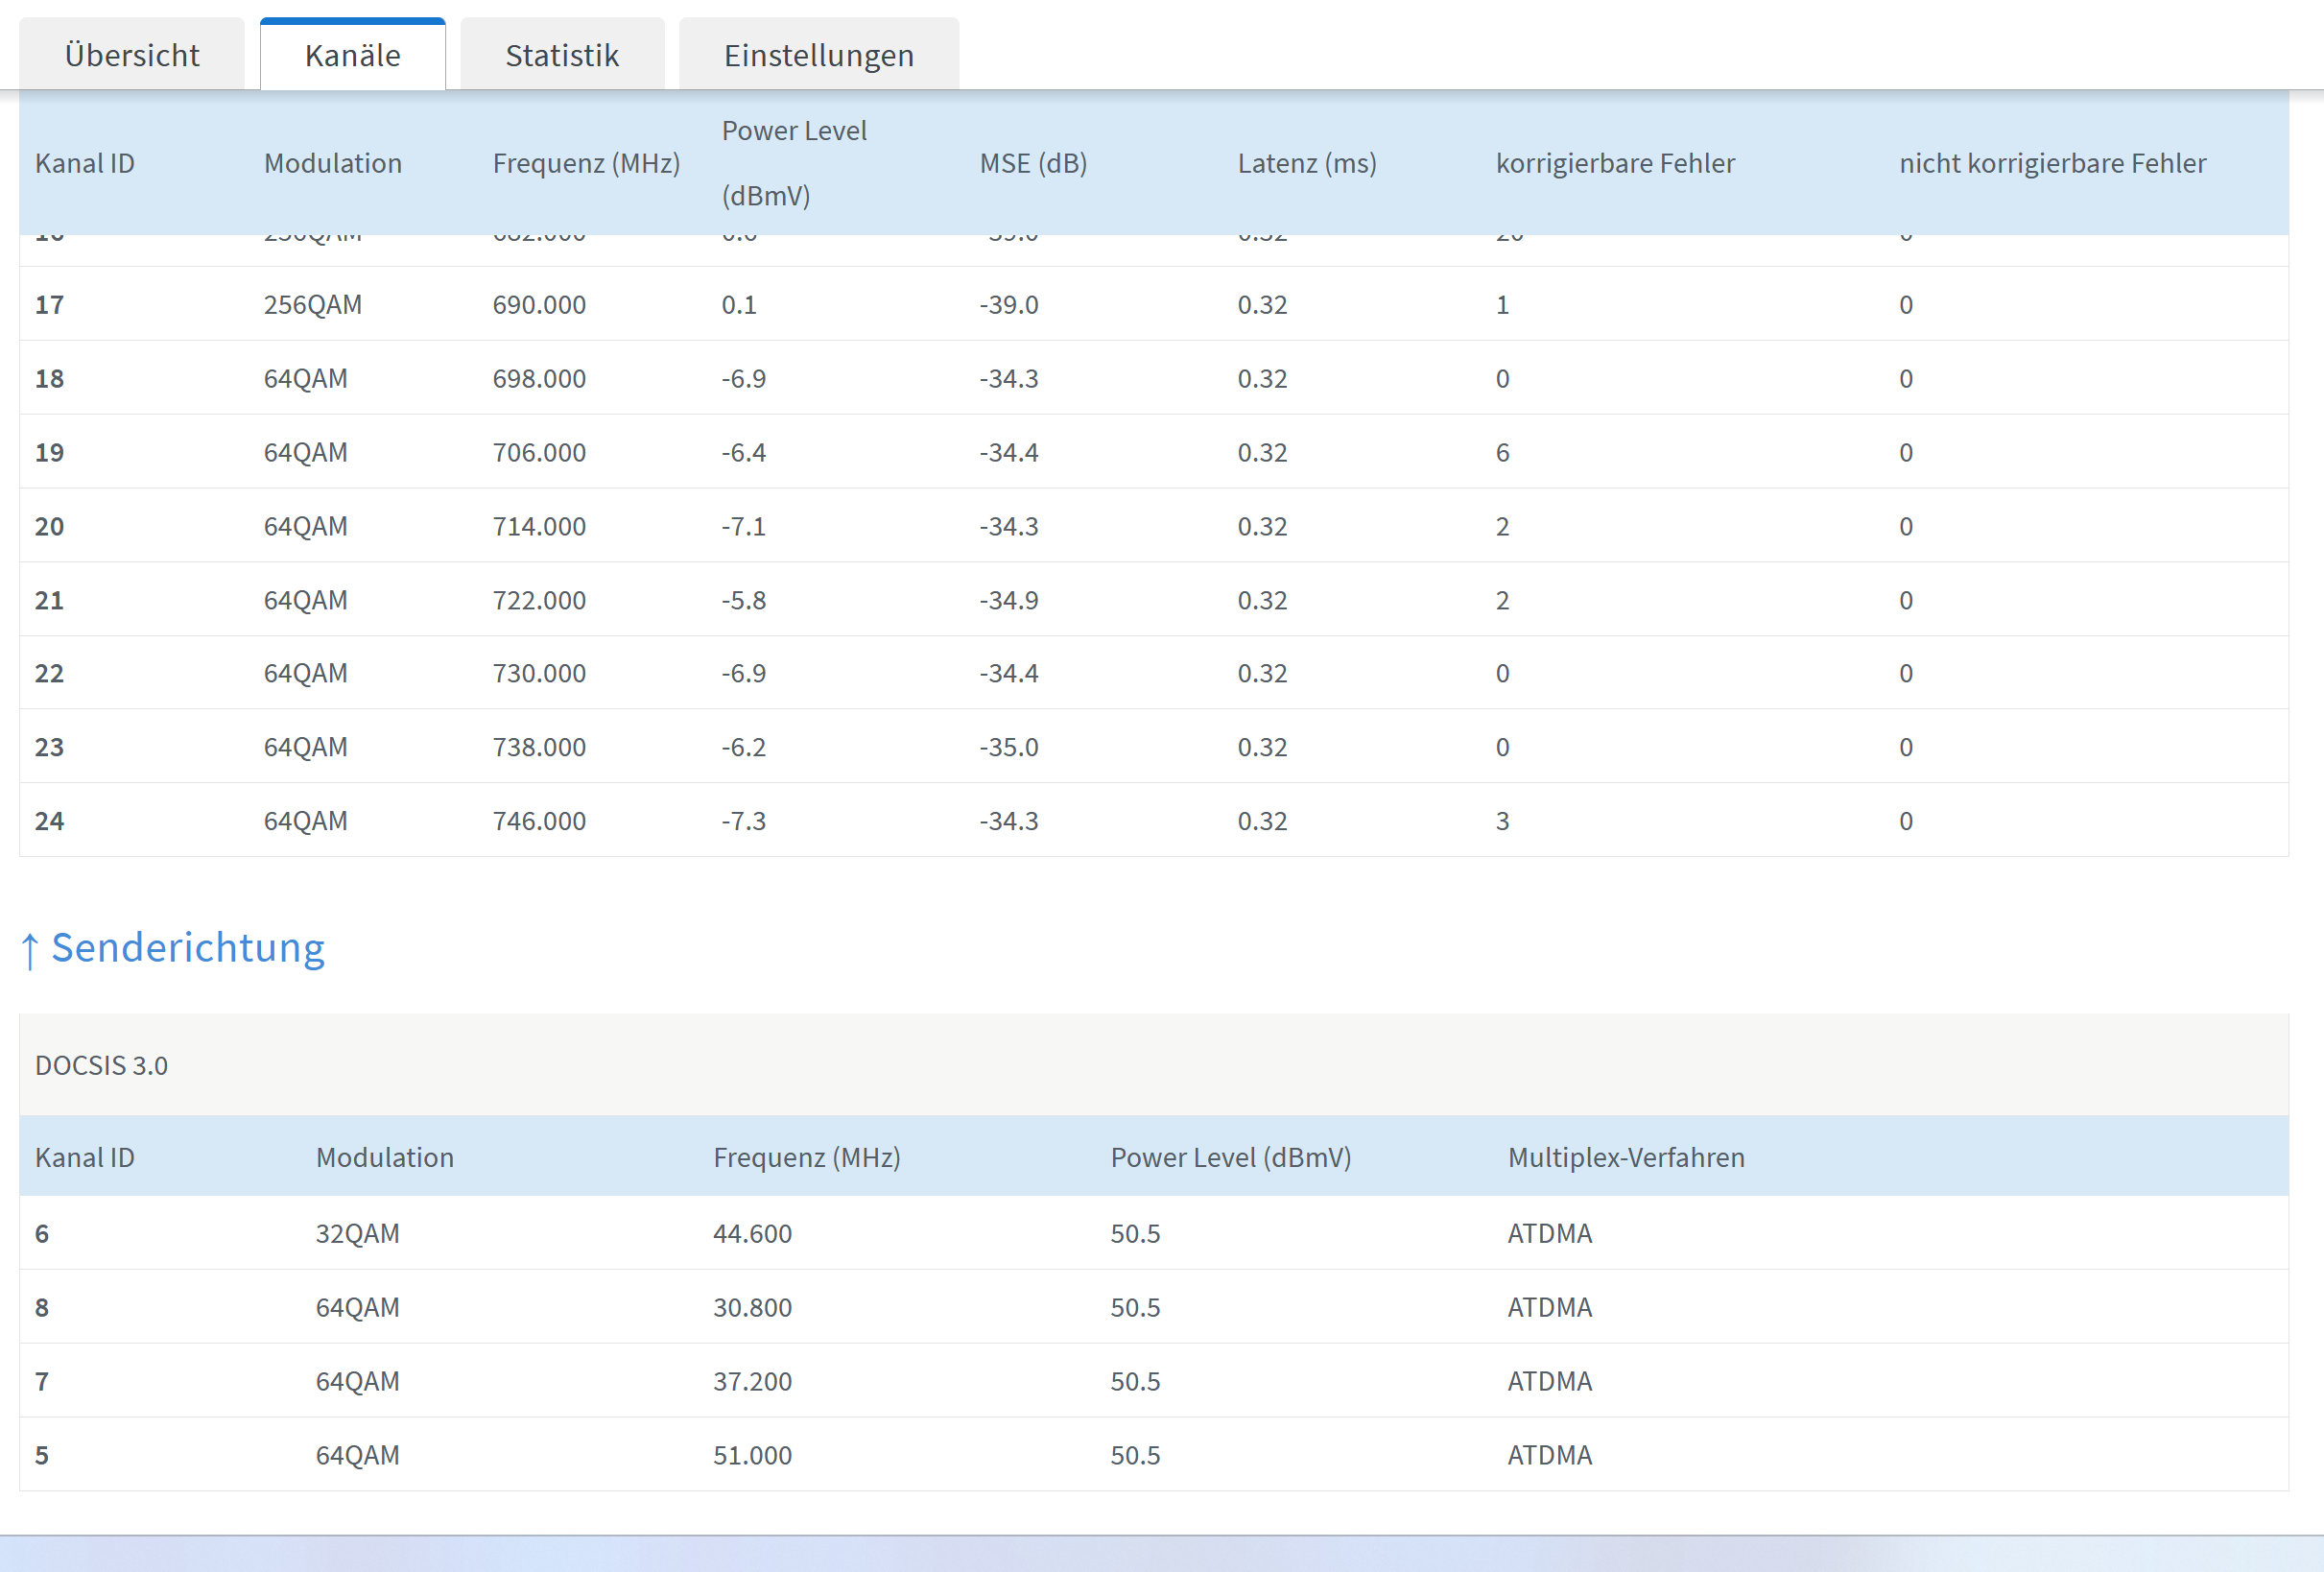Image resolution: width=2324 pixels, height=1572 pixels.
Task: Click the Senderichtung section heading
Action: click(x=188, y=947)
